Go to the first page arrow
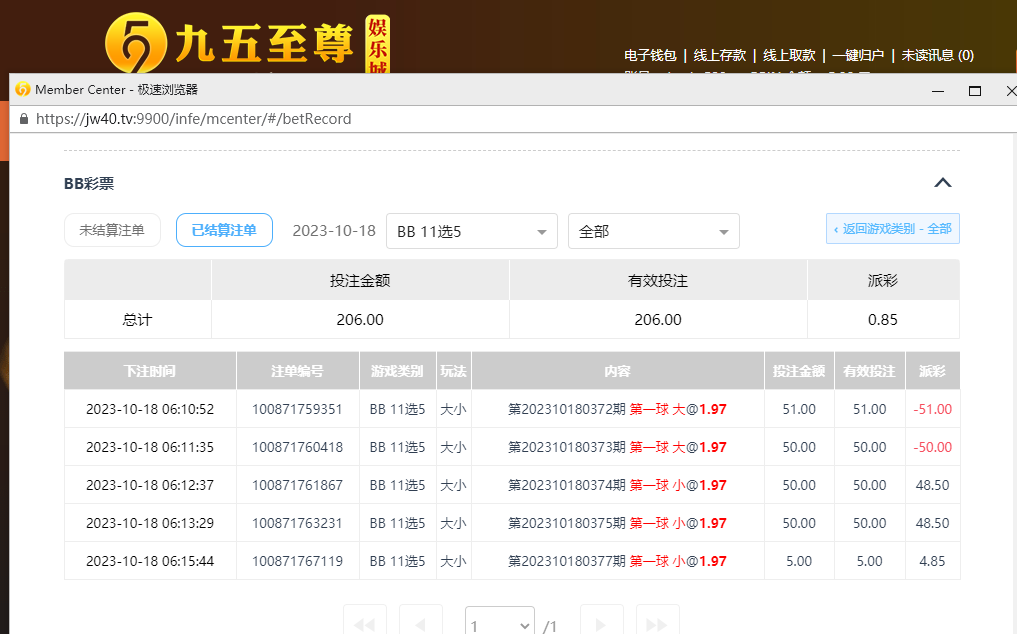 pos(364,624)
